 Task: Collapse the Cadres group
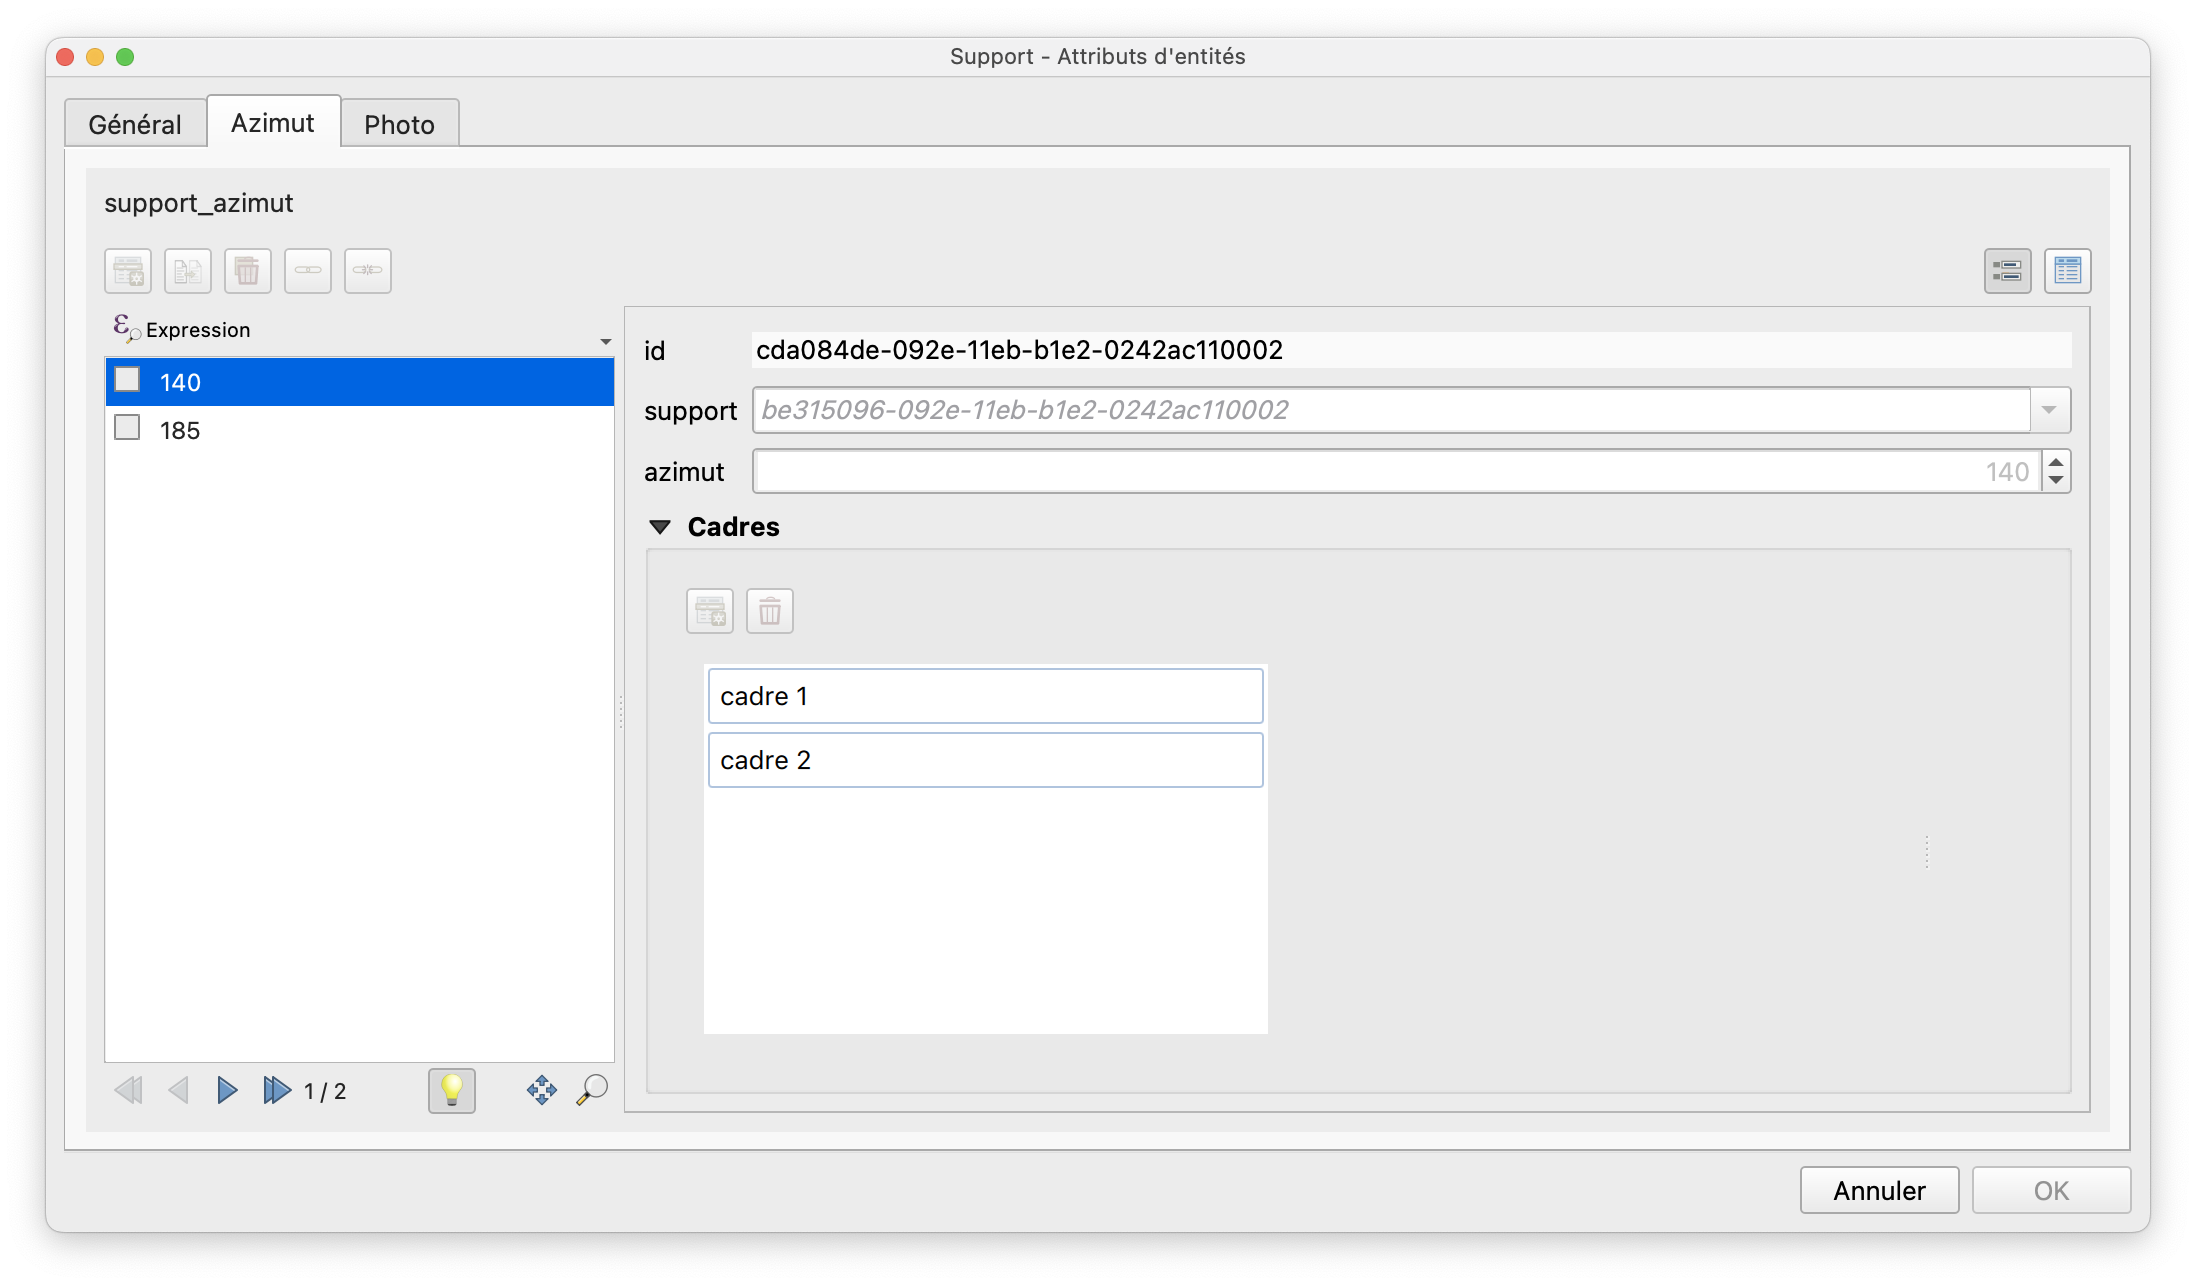click(660, 527)
